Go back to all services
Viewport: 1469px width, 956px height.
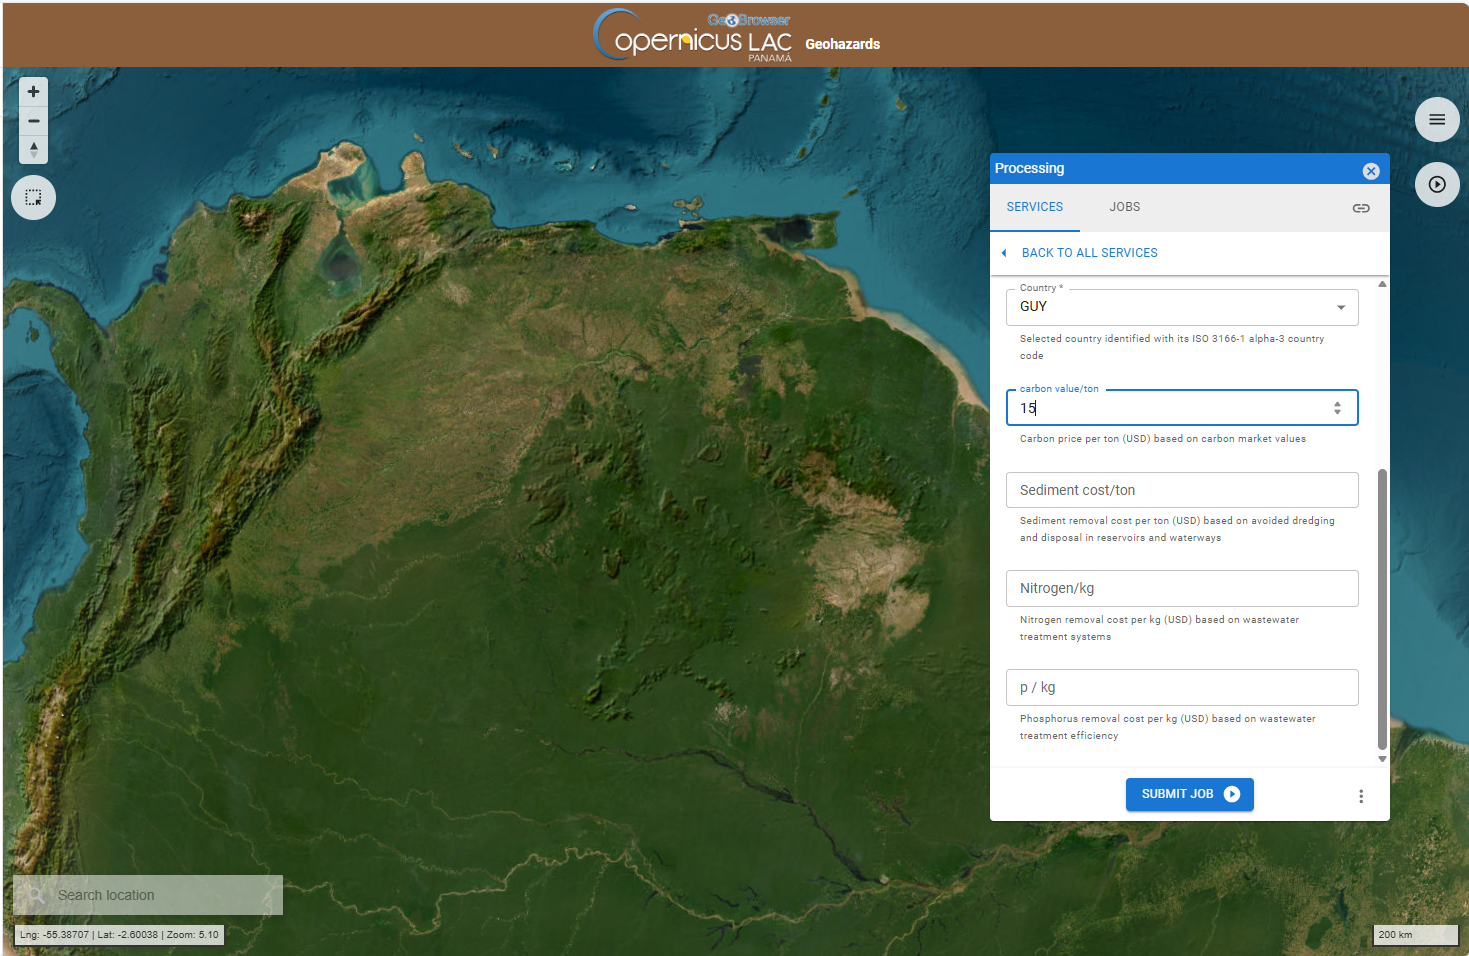(1088, 253)
